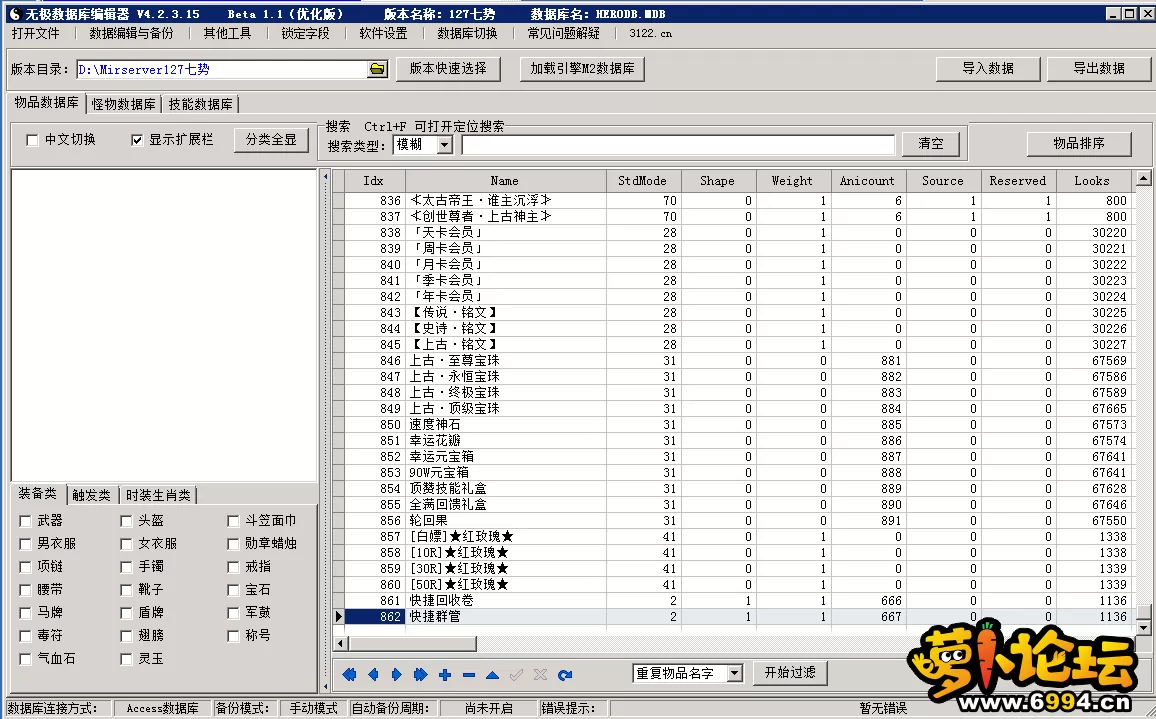This screenshot has width=1156, height=719.
Task: Select the 速度神石 item row
Action: coord(731,425)
